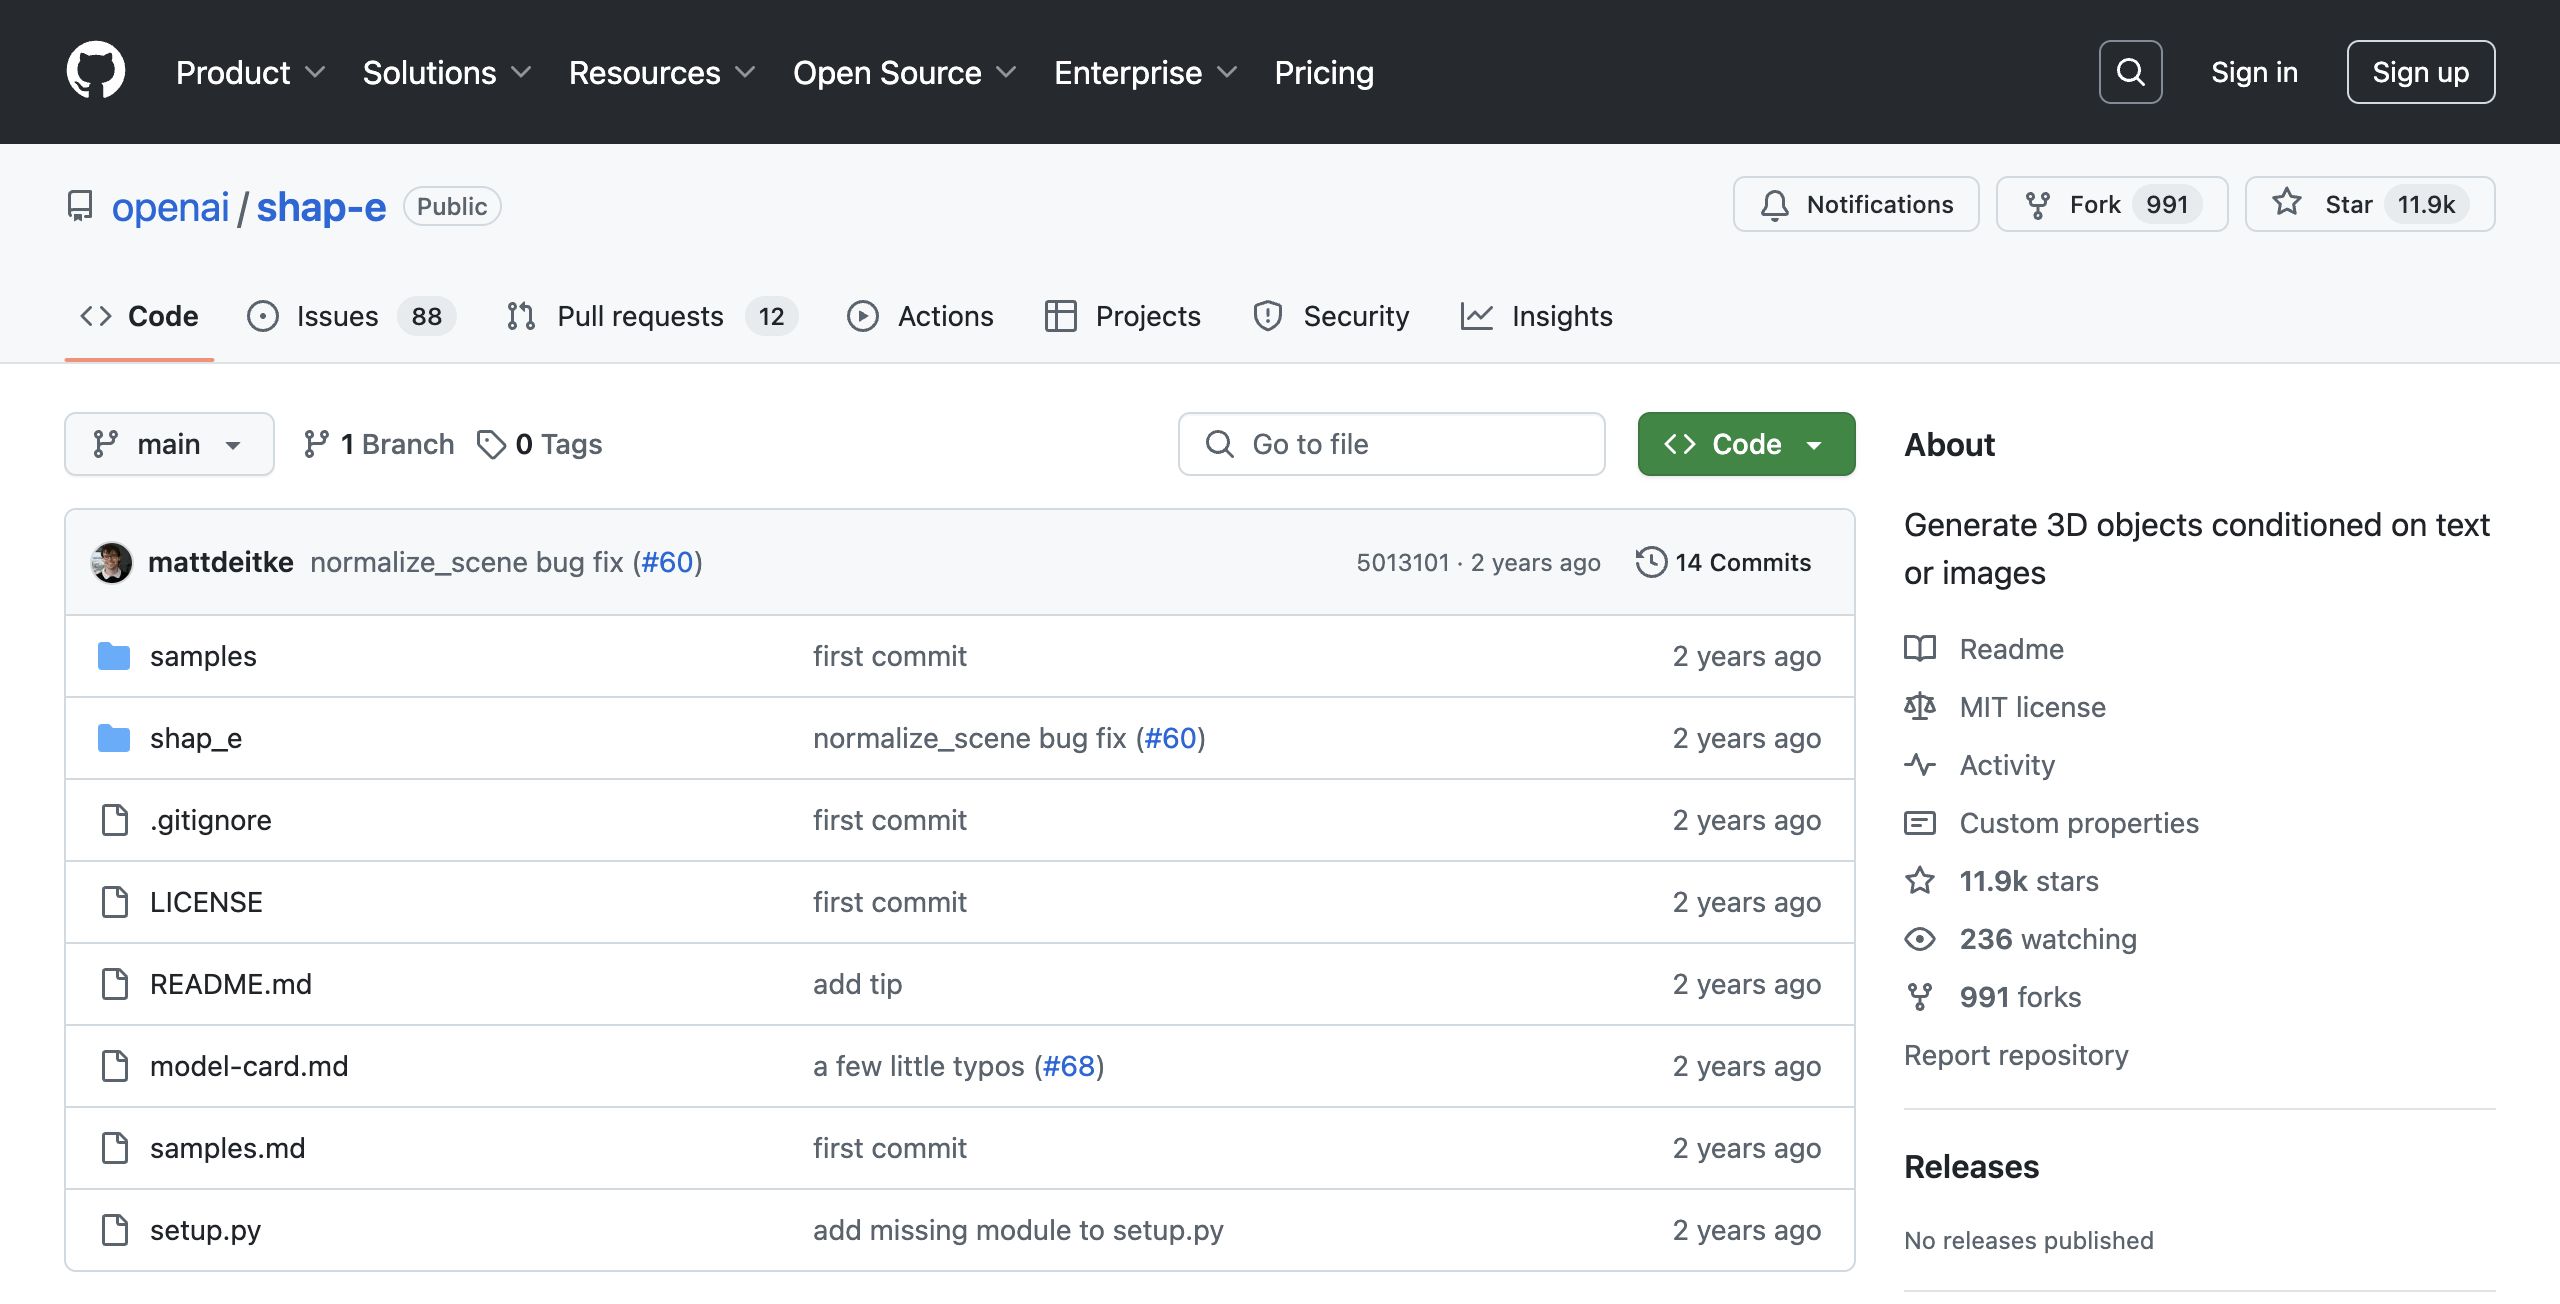The height and width of the screenshot is (1304, 2560).
Task: Click the Releases heading link
Action: [1971, 1166]
